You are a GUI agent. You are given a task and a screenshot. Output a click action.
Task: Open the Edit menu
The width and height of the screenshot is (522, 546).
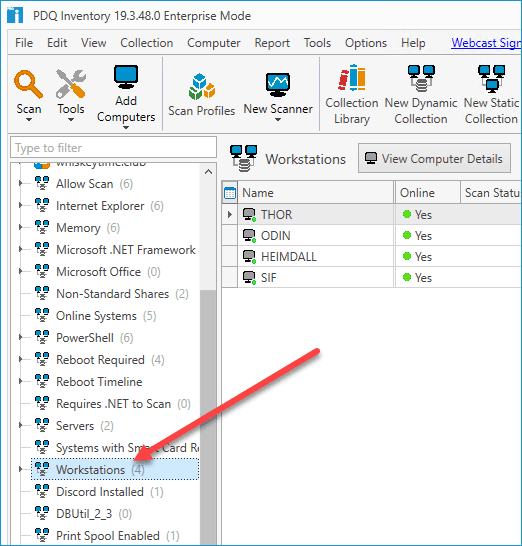pyautogui.click(x=57, y=43)
